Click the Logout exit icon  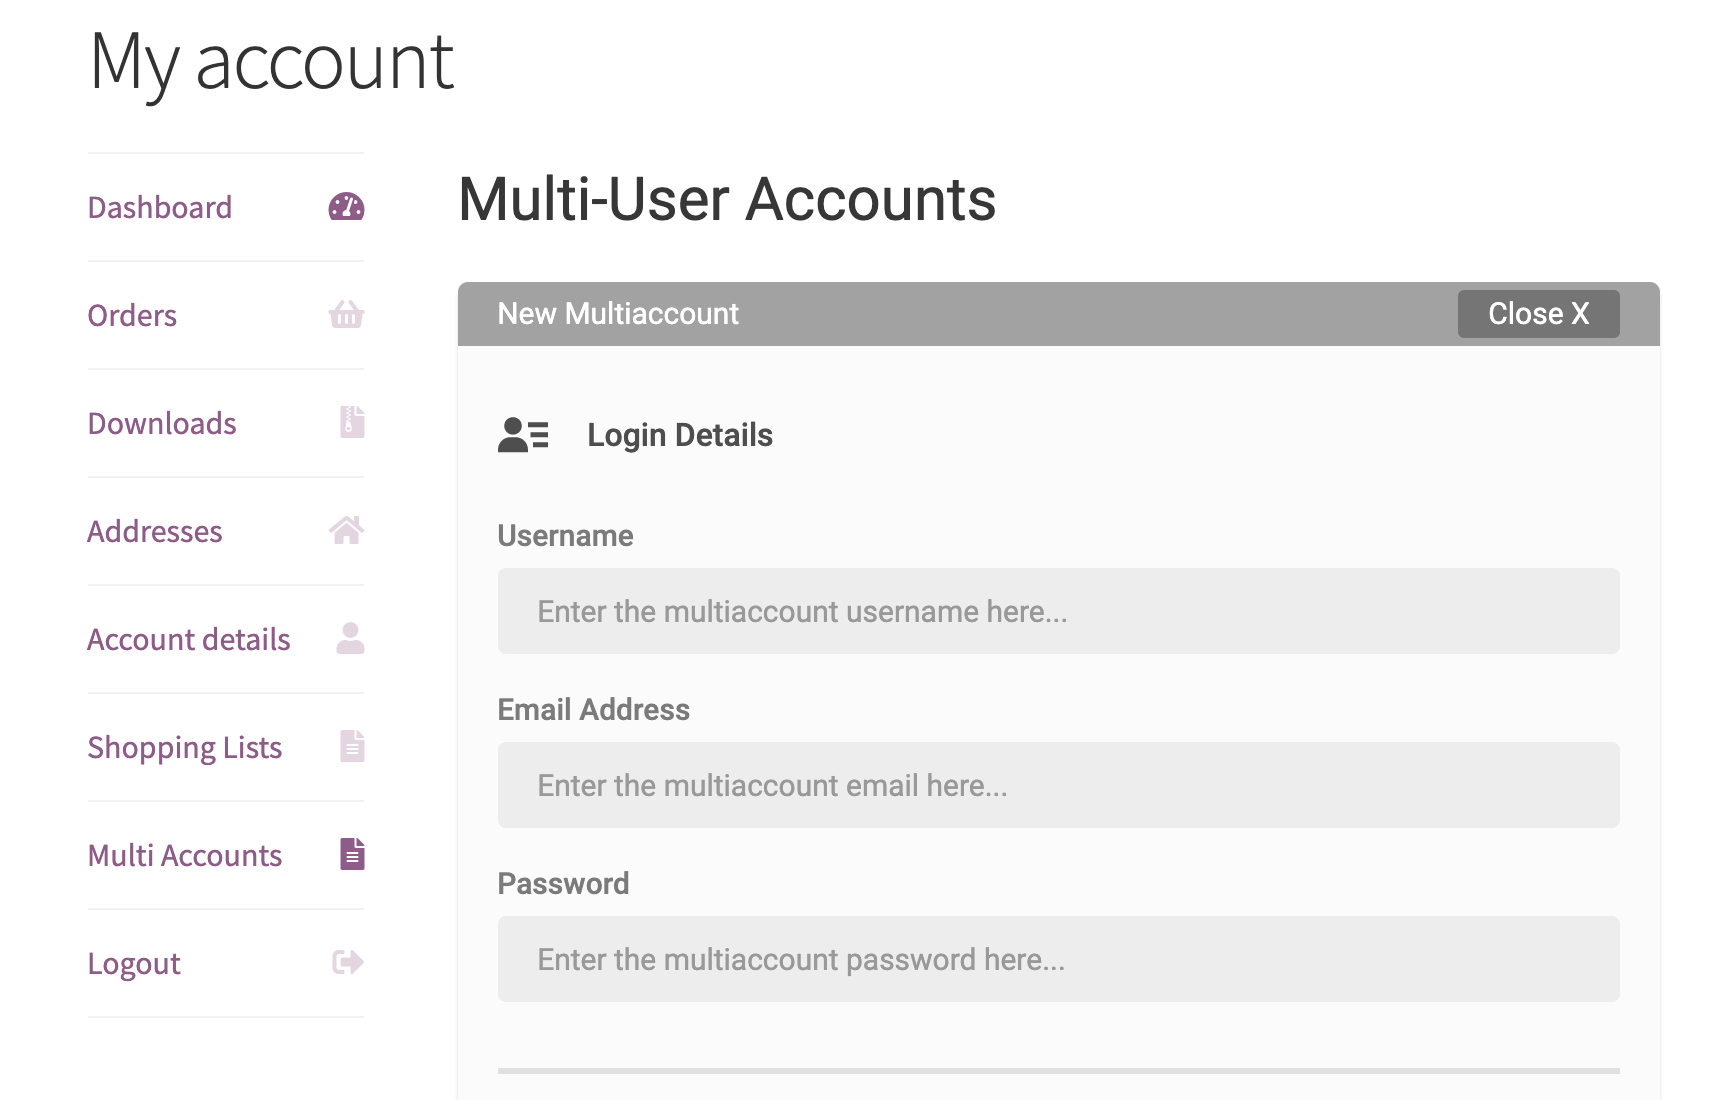click(346, 962)
